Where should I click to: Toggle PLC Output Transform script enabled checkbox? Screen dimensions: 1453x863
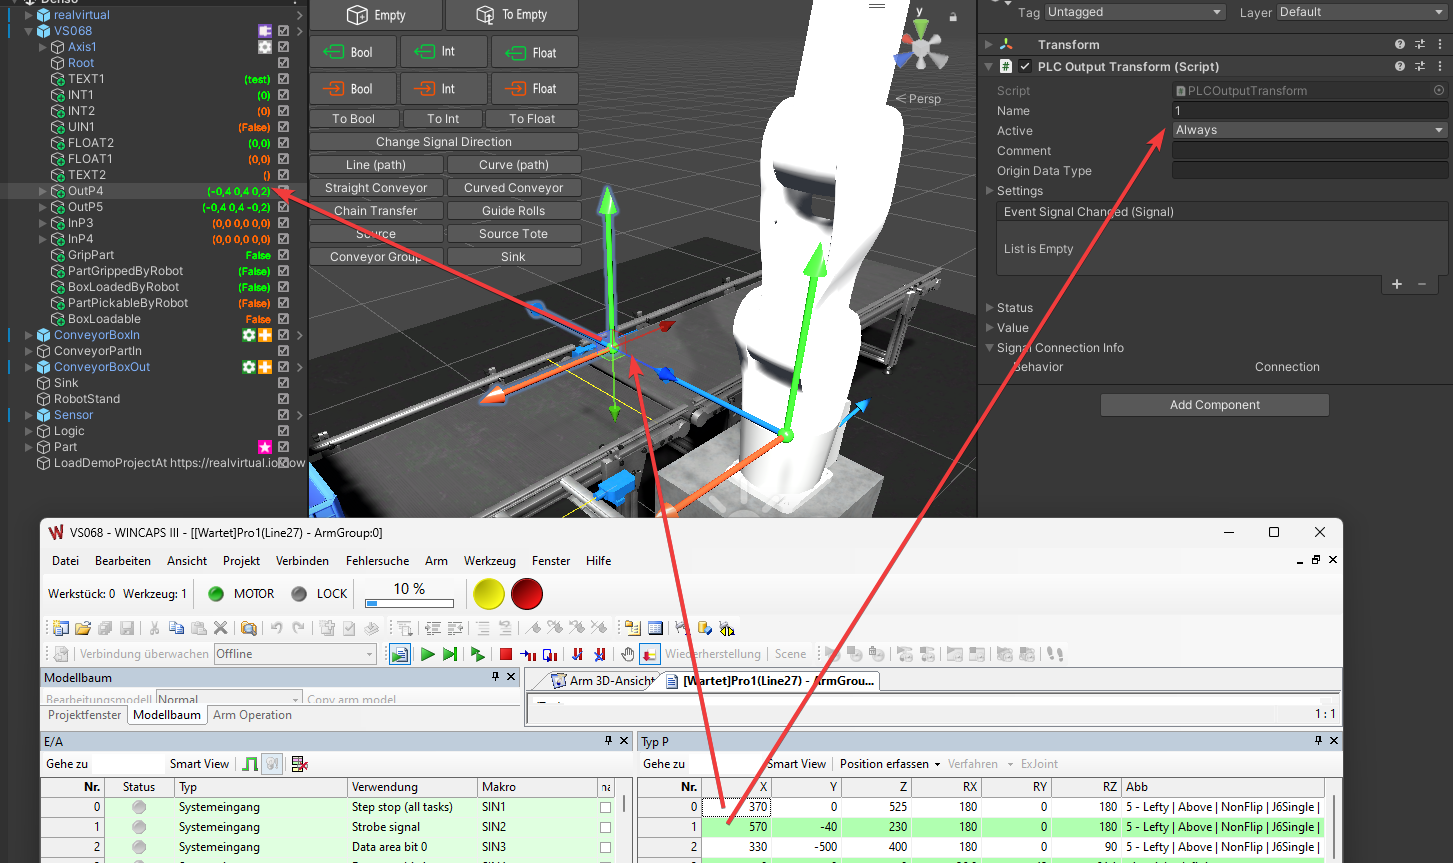pos(1025,67)
